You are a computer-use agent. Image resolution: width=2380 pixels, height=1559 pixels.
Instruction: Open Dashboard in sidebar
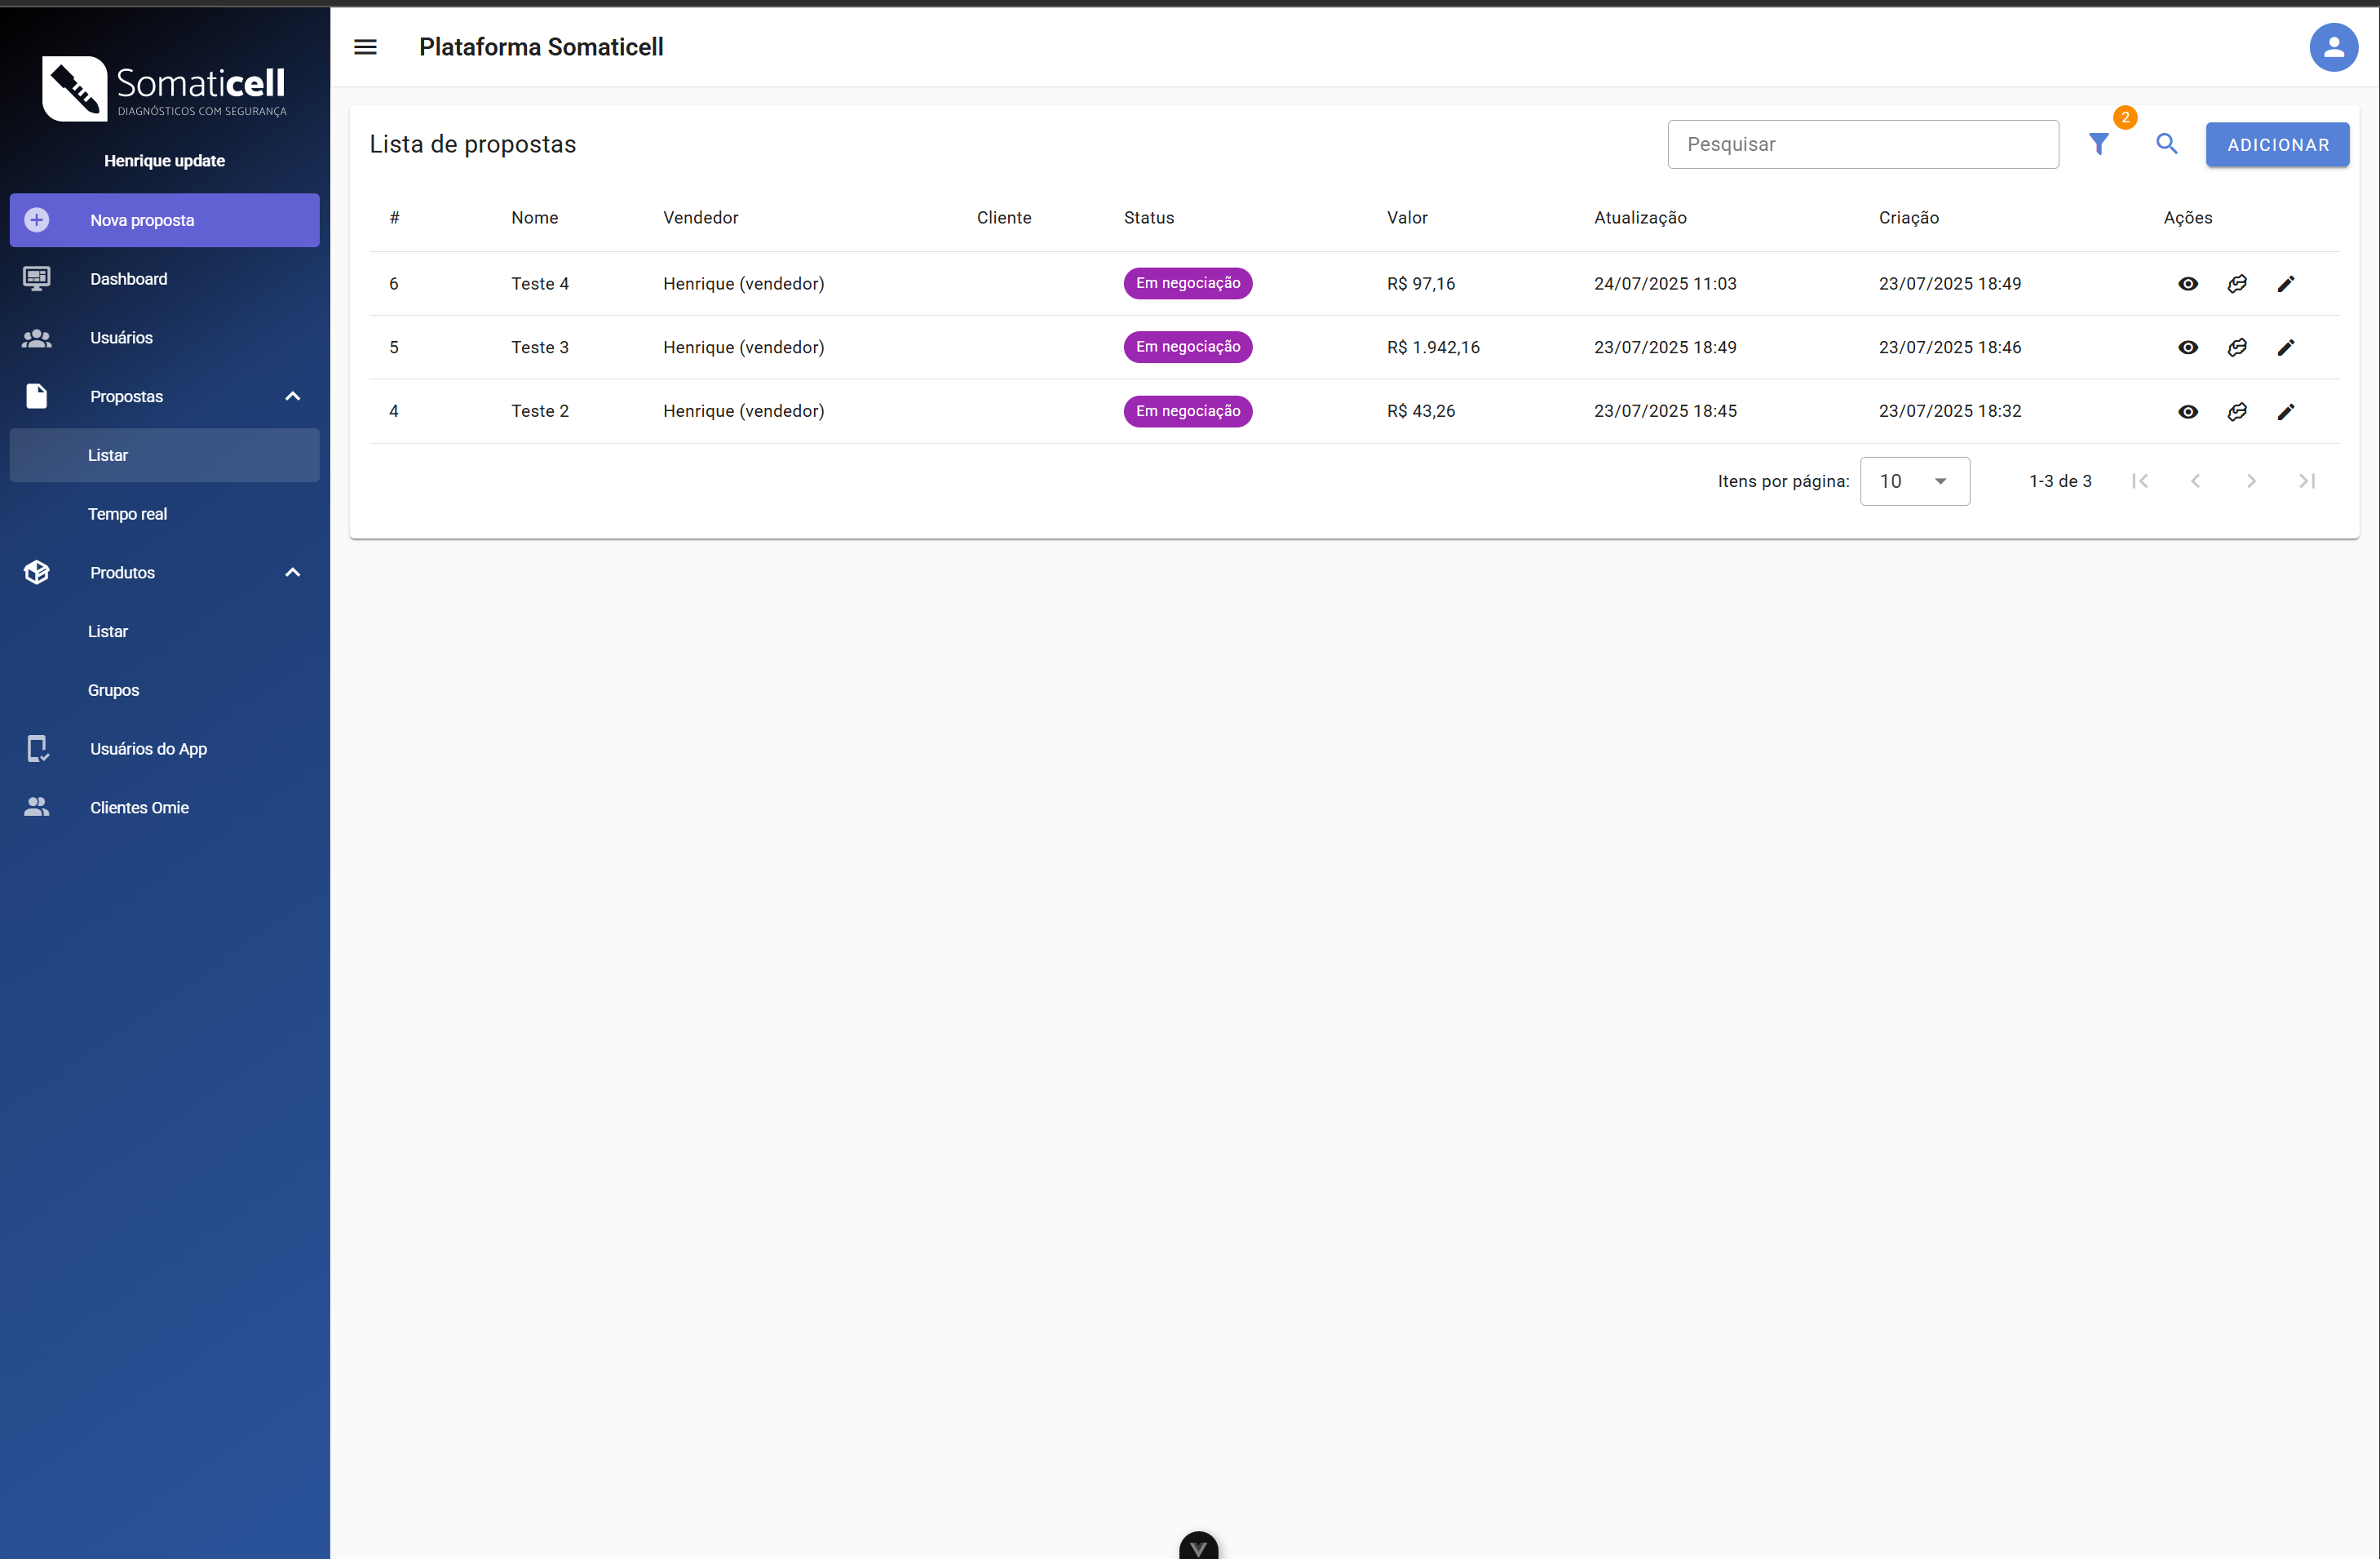click(x=164, y=279)
